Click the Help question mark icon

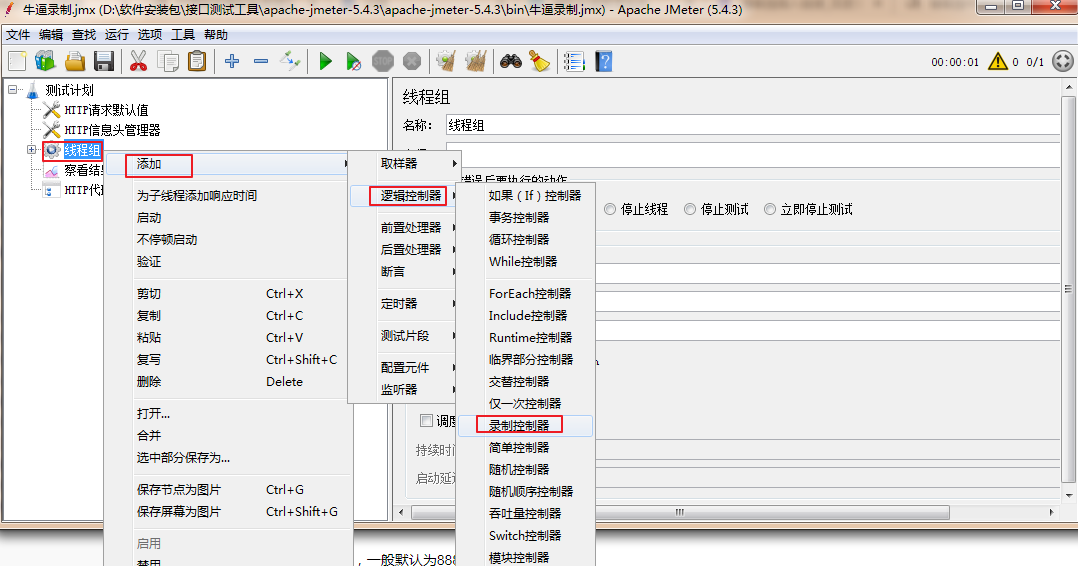604,62
